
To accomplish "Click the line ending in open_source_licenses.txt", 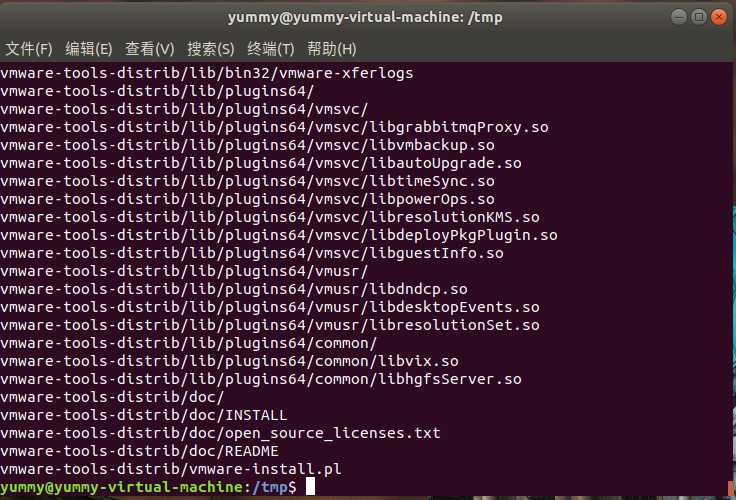I will 220,433.
